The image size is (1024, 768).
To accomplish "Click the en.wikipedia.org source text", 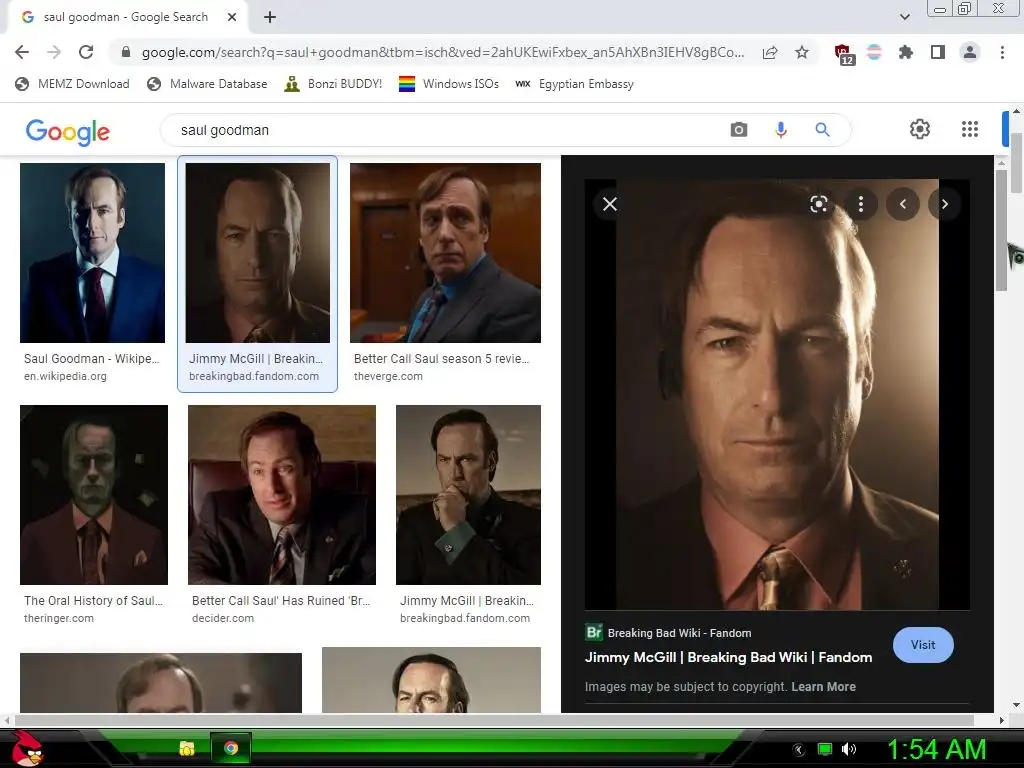I will pos(65,376).
